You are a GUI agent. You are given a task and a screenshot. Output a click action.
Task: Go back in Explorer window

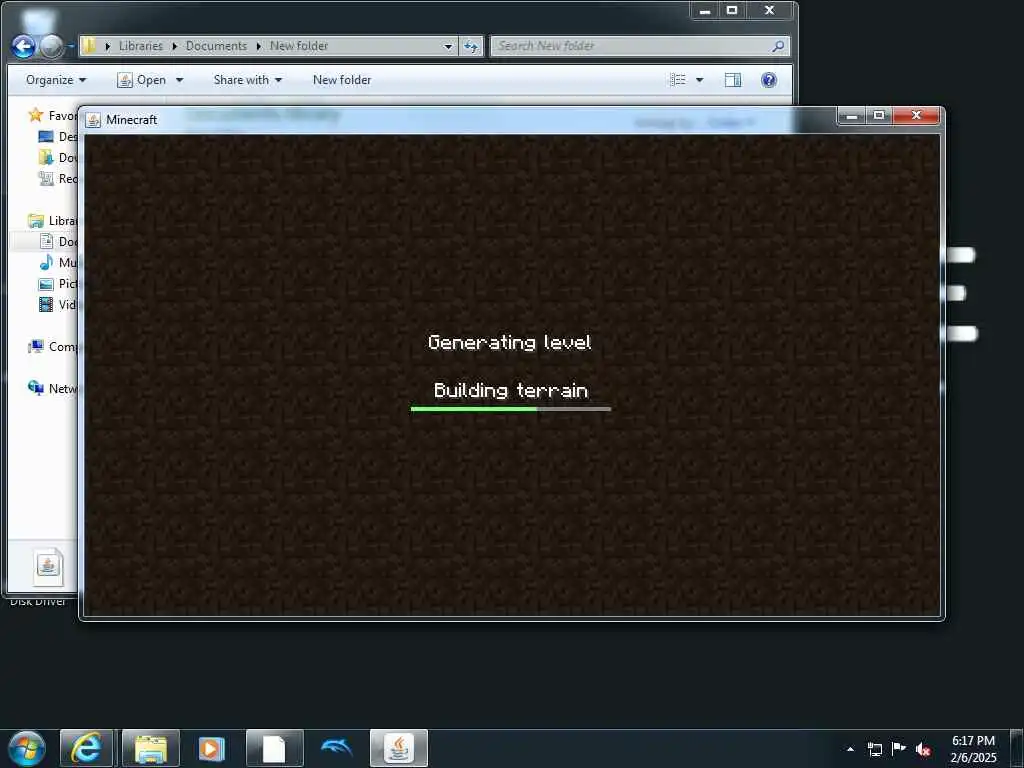[x=24, y=46]
